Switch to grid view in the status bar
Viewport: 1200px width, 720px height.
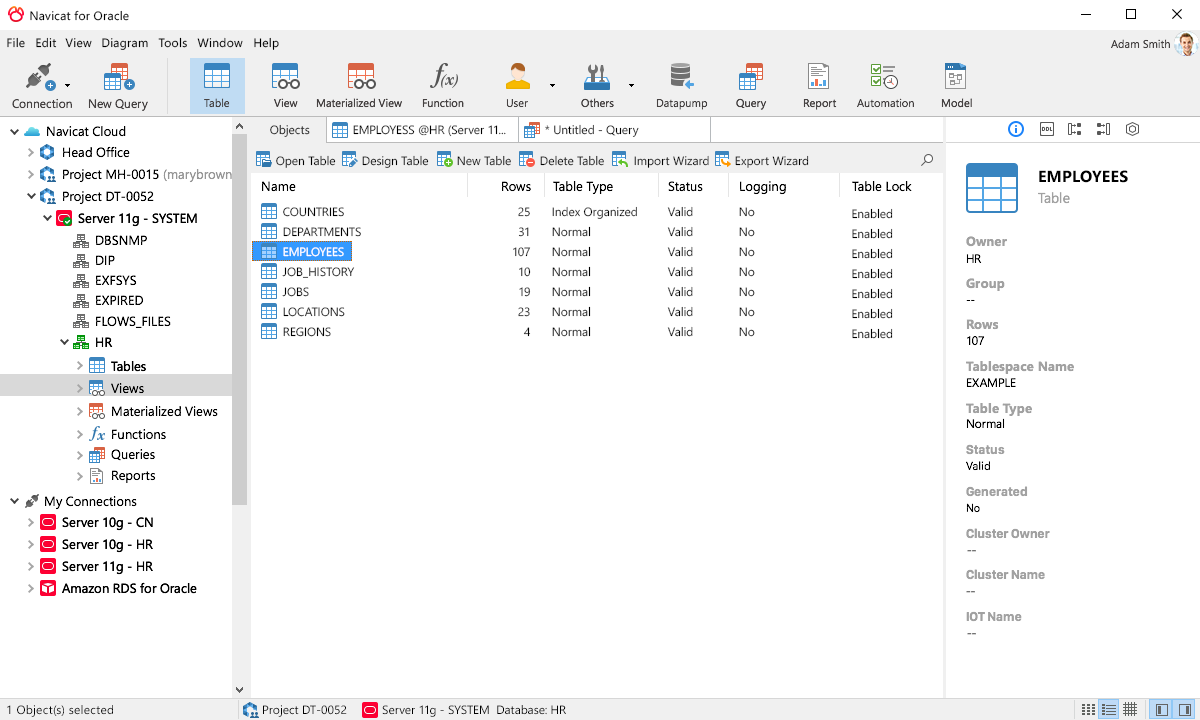tap(1131, 709)
